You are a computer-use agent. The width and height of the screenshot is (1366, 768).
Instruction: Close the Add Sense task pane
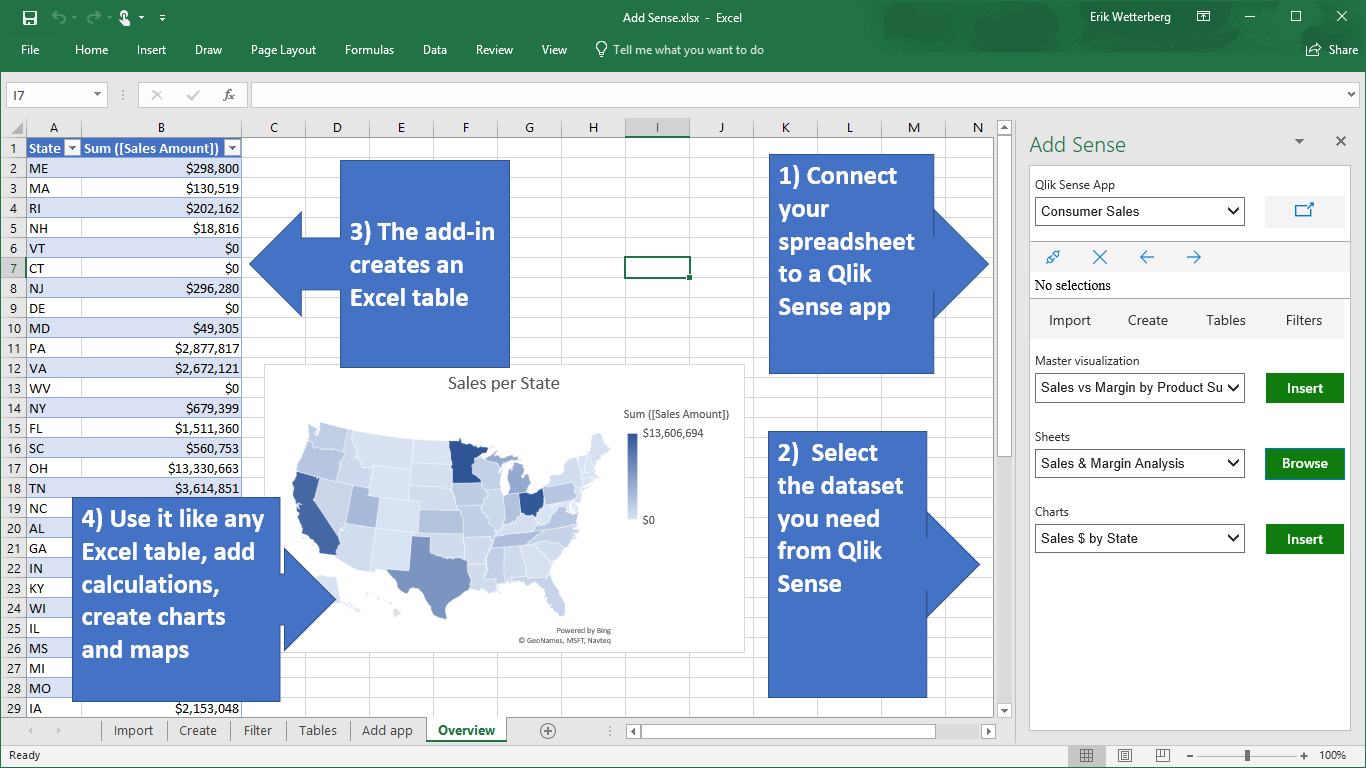coord(1341,142)
